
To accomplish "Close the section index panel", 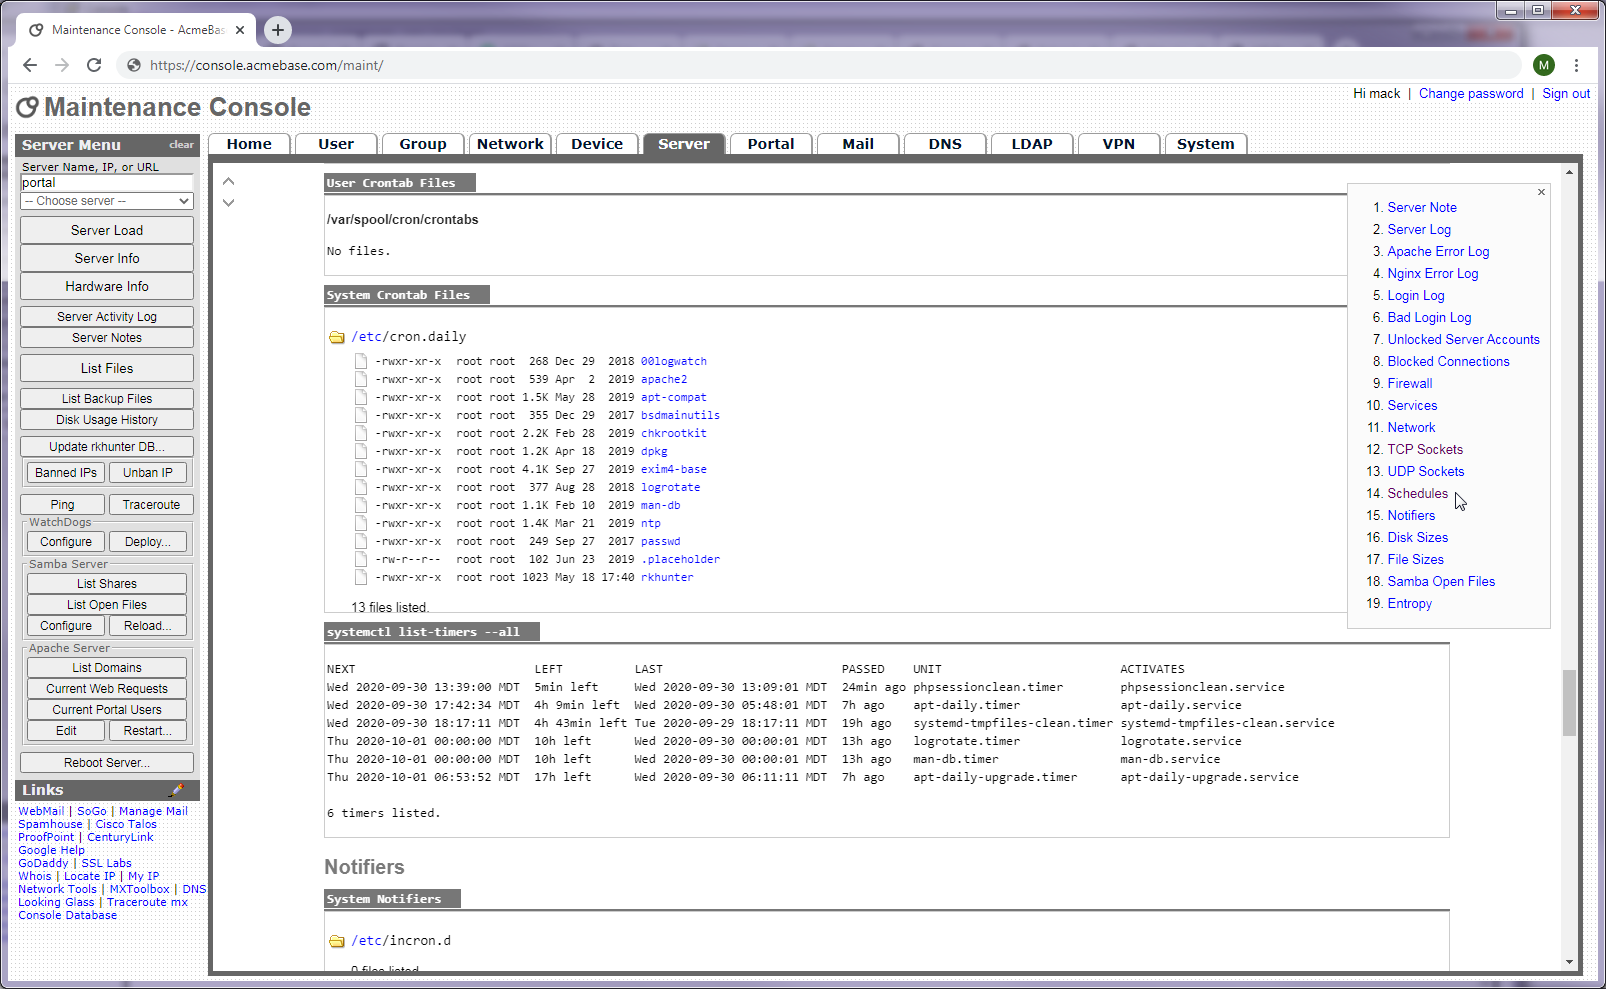I will point(1541,192).
